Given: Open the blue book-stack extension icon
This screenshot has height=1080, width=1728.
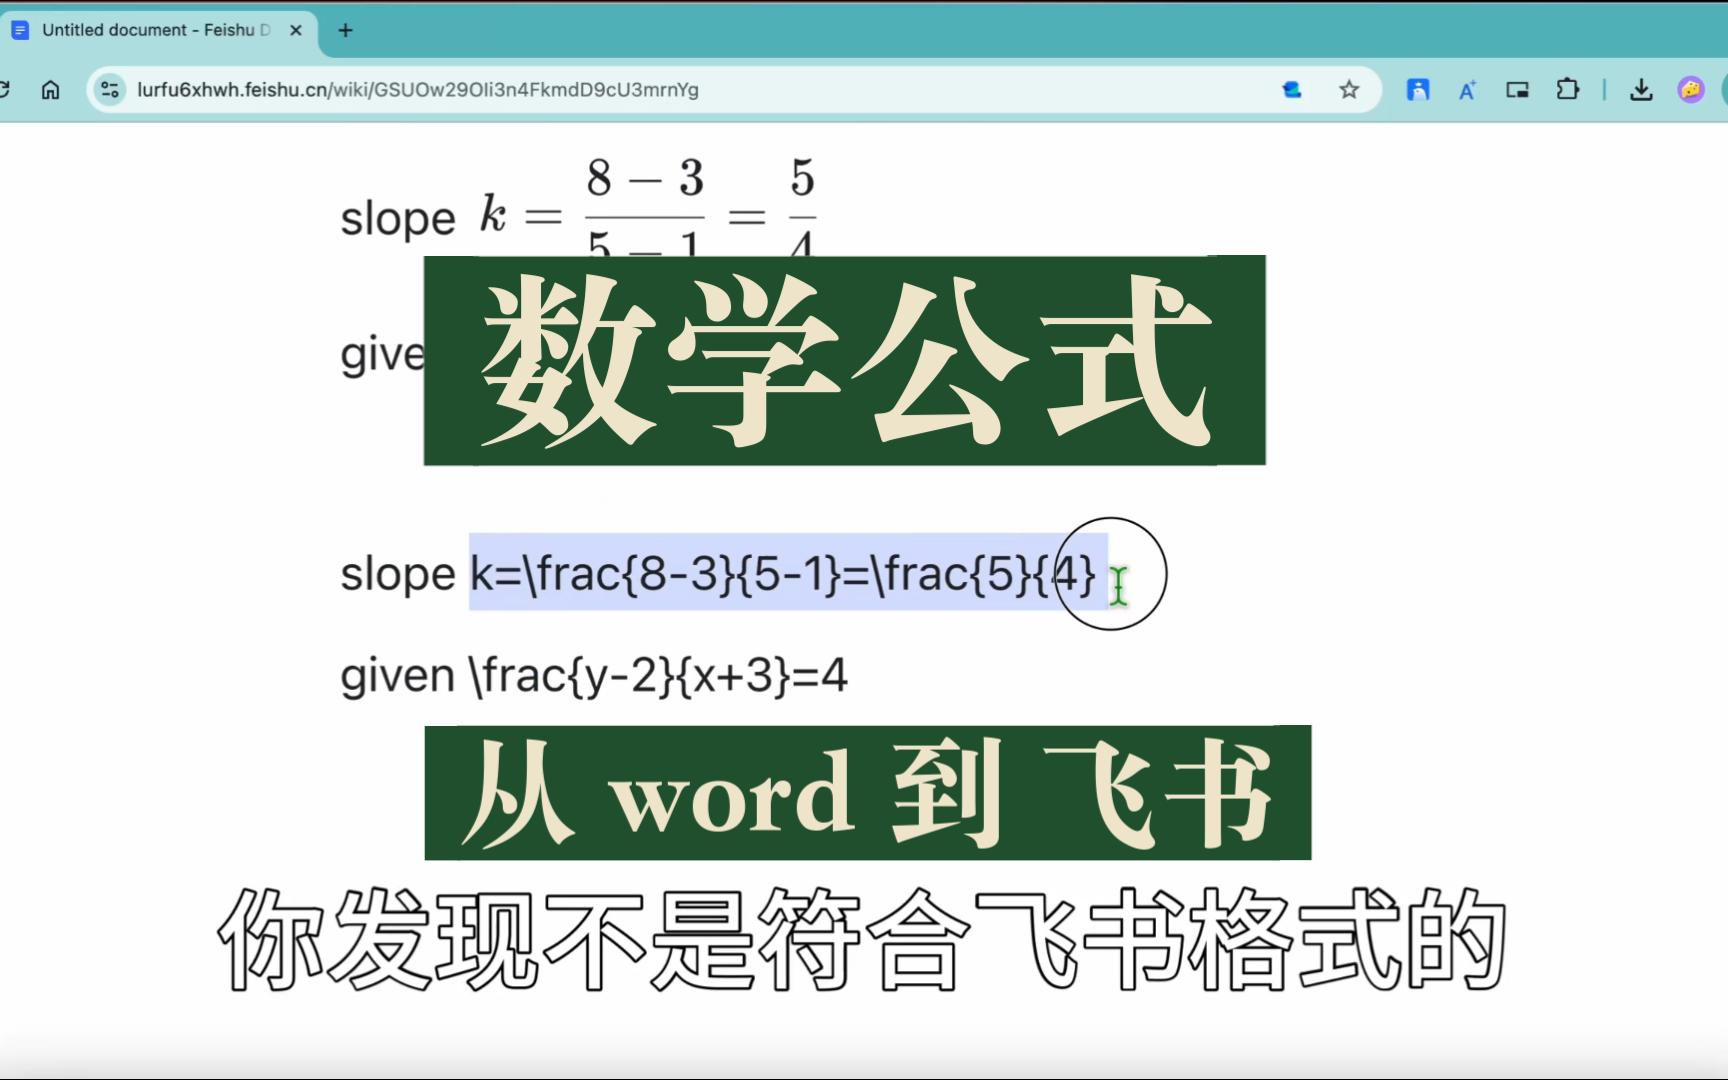Looking at the screenshot, I should [x=1292, y=89].
